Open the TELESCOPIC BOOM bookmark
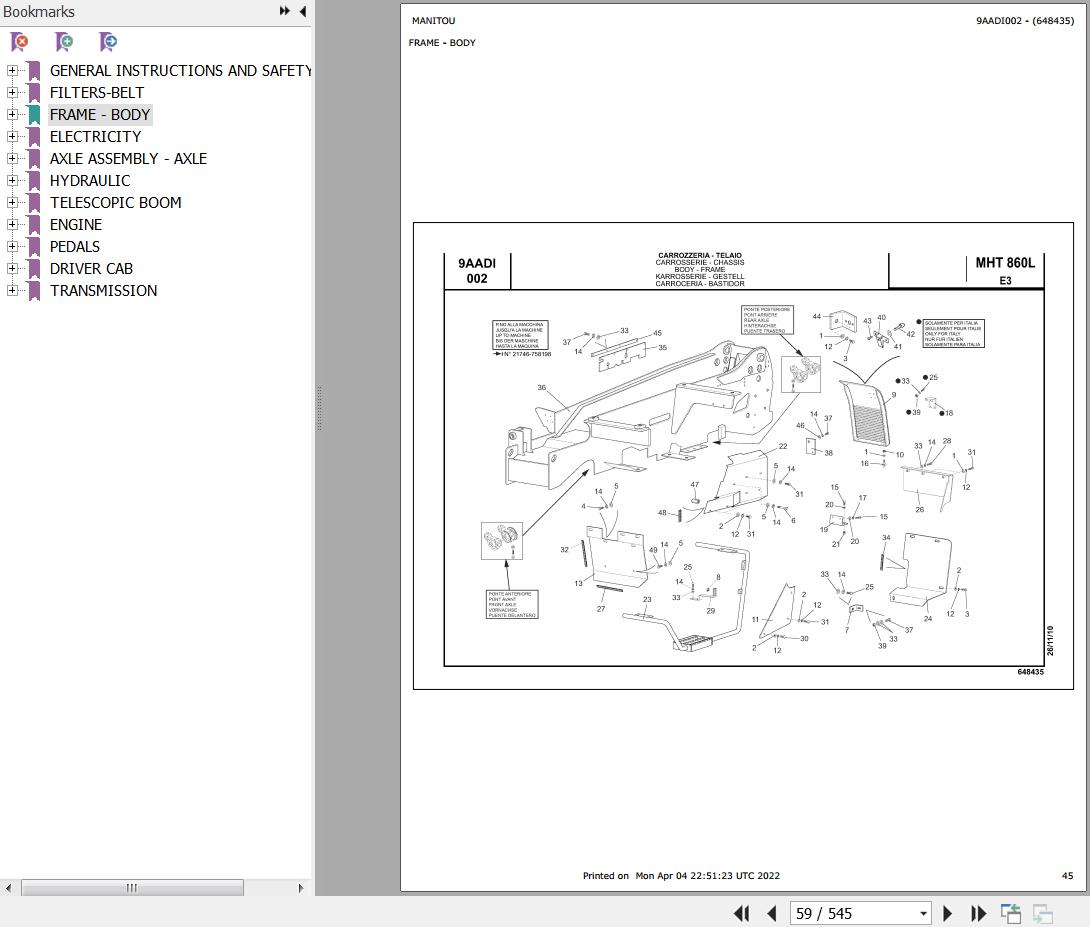The height and width of the screenshot is (927, 1090). [x=115, y=203]
